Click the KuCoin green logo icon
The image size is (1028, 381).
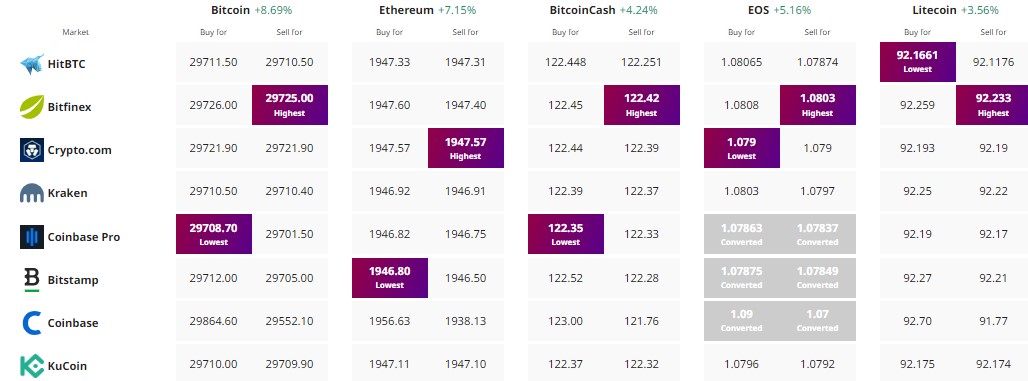coord(32,366)
